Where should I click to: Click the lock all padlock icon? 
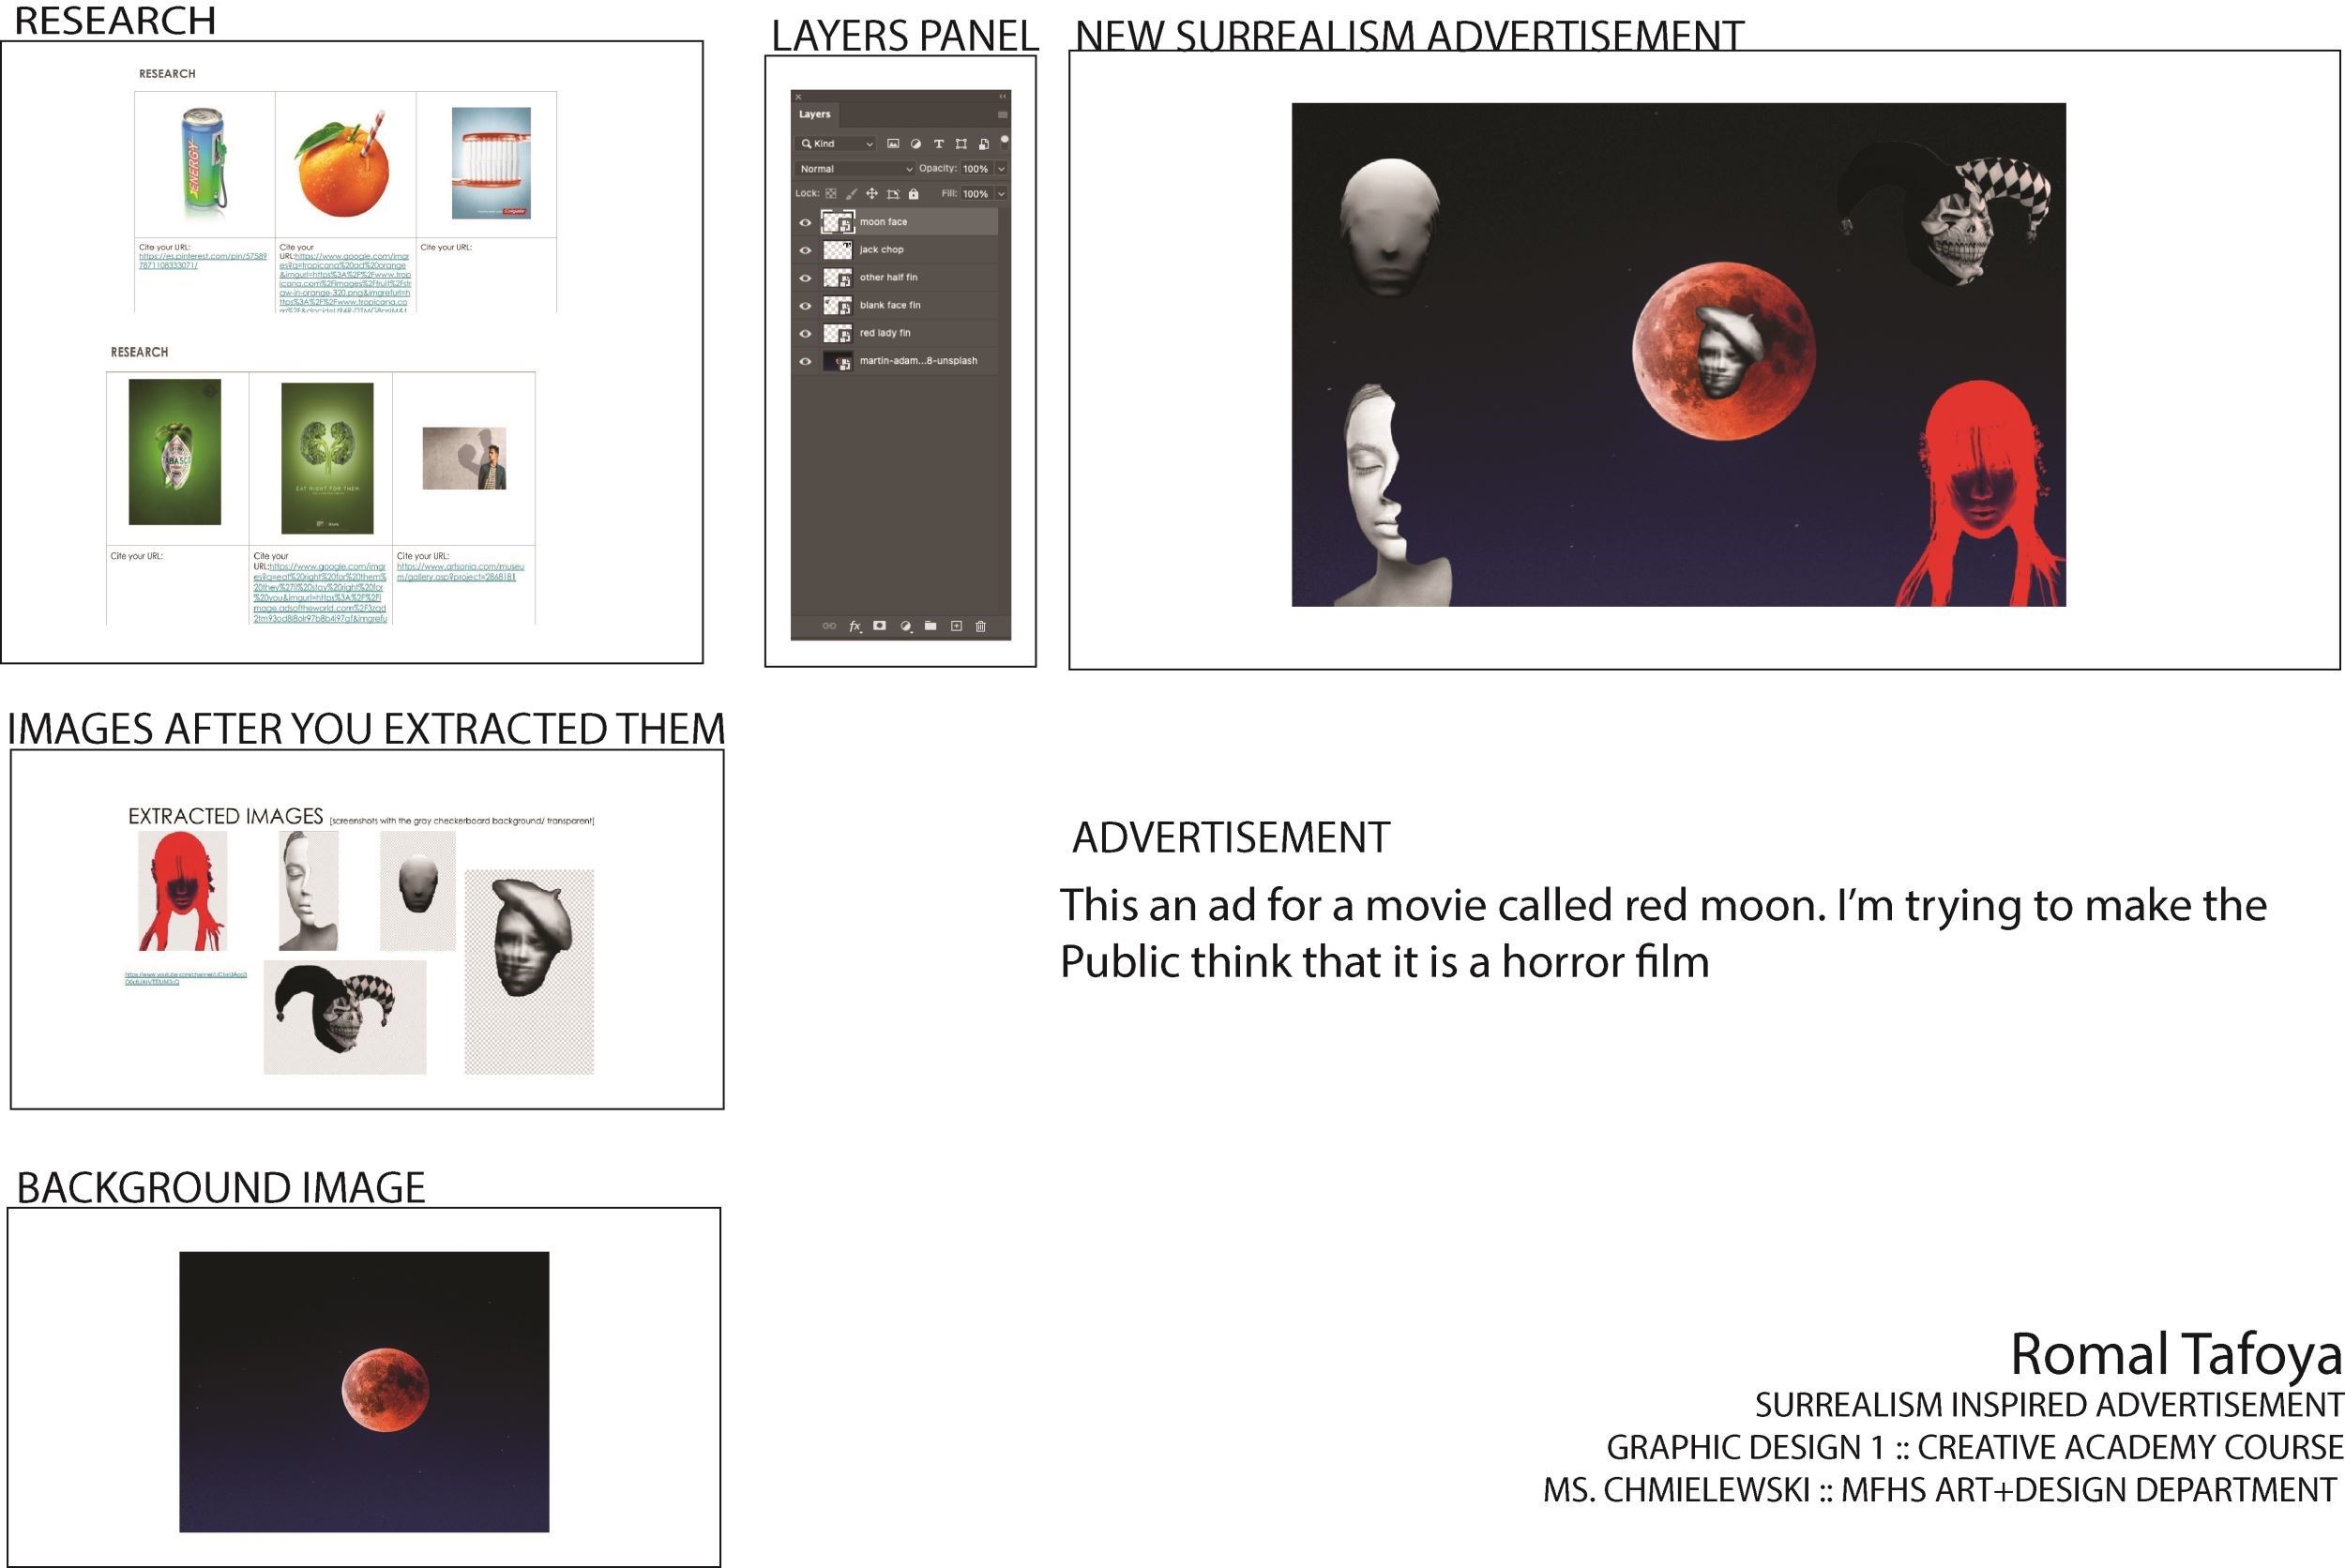pyautogui.click(x=913, y=194)
